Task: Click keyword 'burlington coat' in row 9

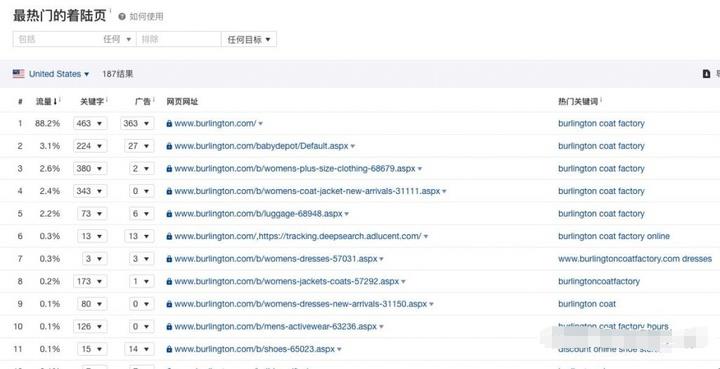Action: tap(587, 304)
